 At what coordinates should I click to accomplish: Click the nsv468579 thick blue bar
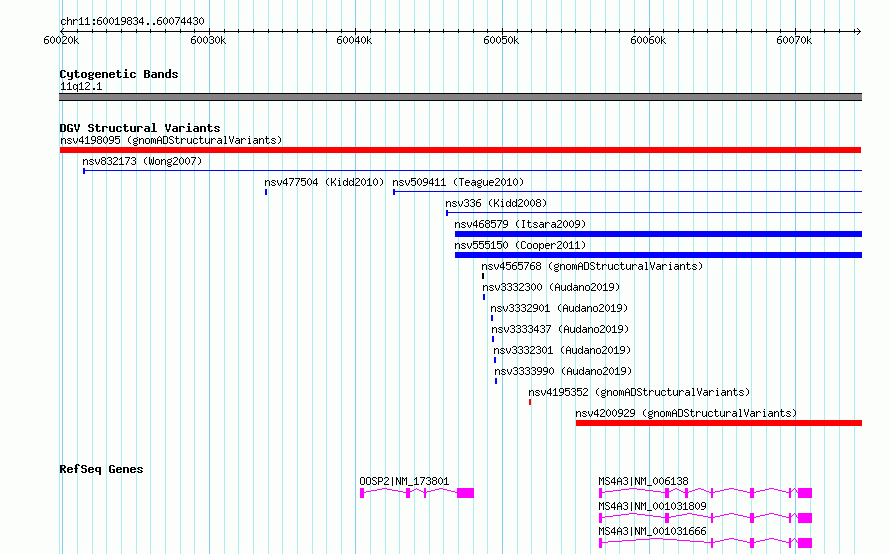pos(658,234)
